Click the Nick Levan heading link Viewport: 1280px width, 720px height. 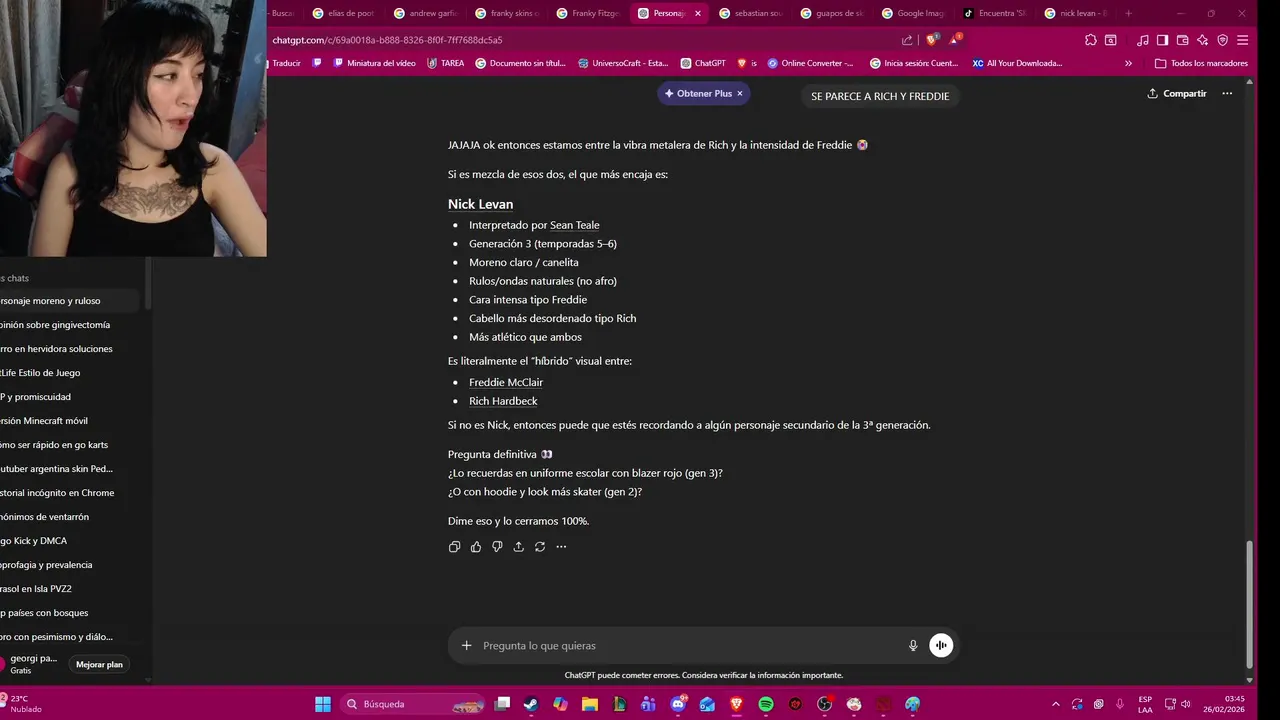480,204
